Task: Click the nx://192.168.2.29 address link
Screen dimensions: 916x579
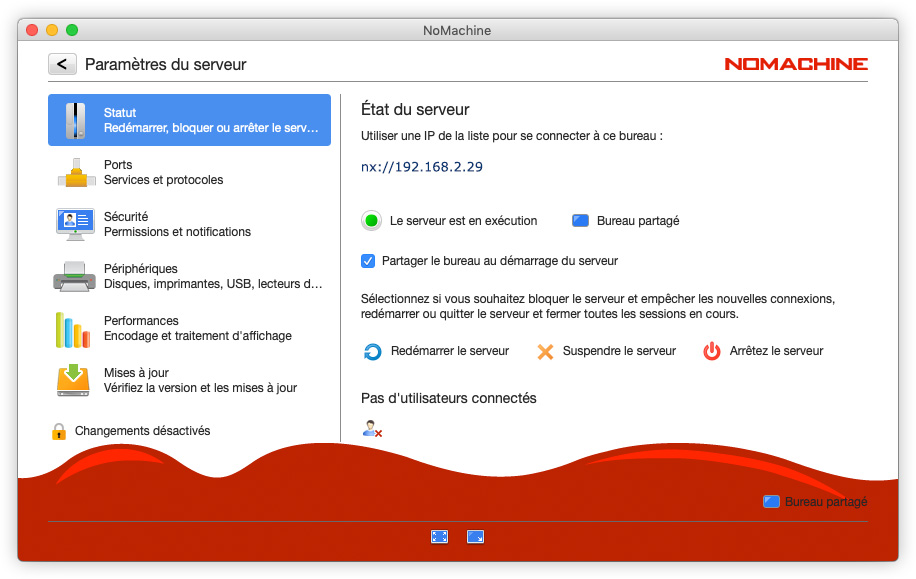Action: tap(421, 167)
